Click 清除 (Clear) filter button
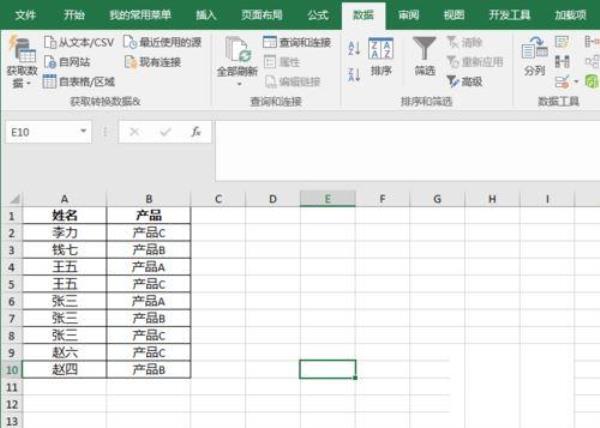 pyautogui.click(x=464, y=42)
